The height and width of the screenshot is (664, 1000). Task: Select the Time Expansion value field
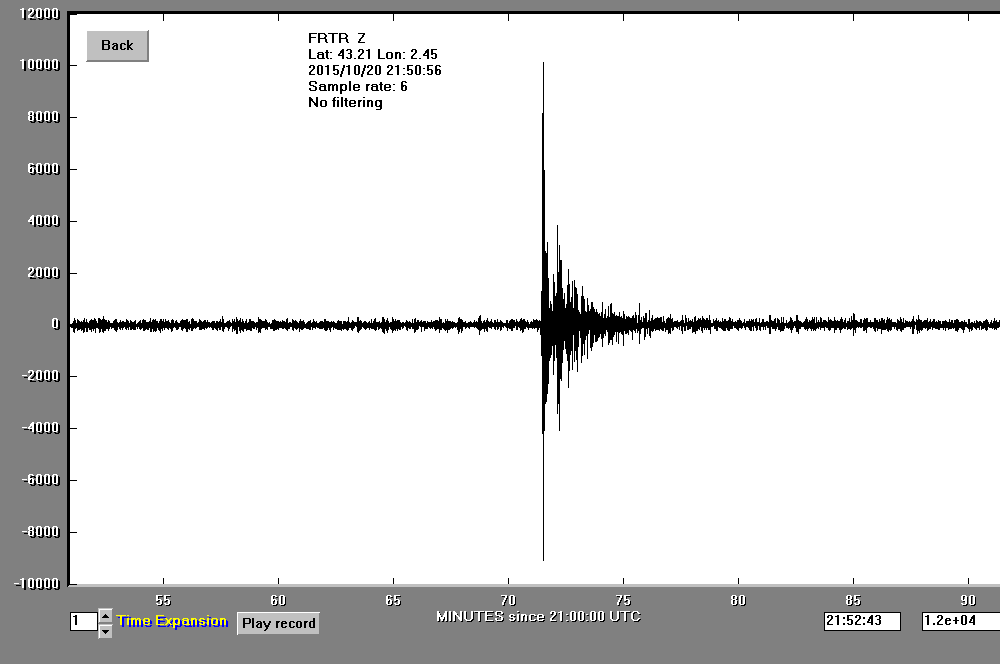point(84,621)
